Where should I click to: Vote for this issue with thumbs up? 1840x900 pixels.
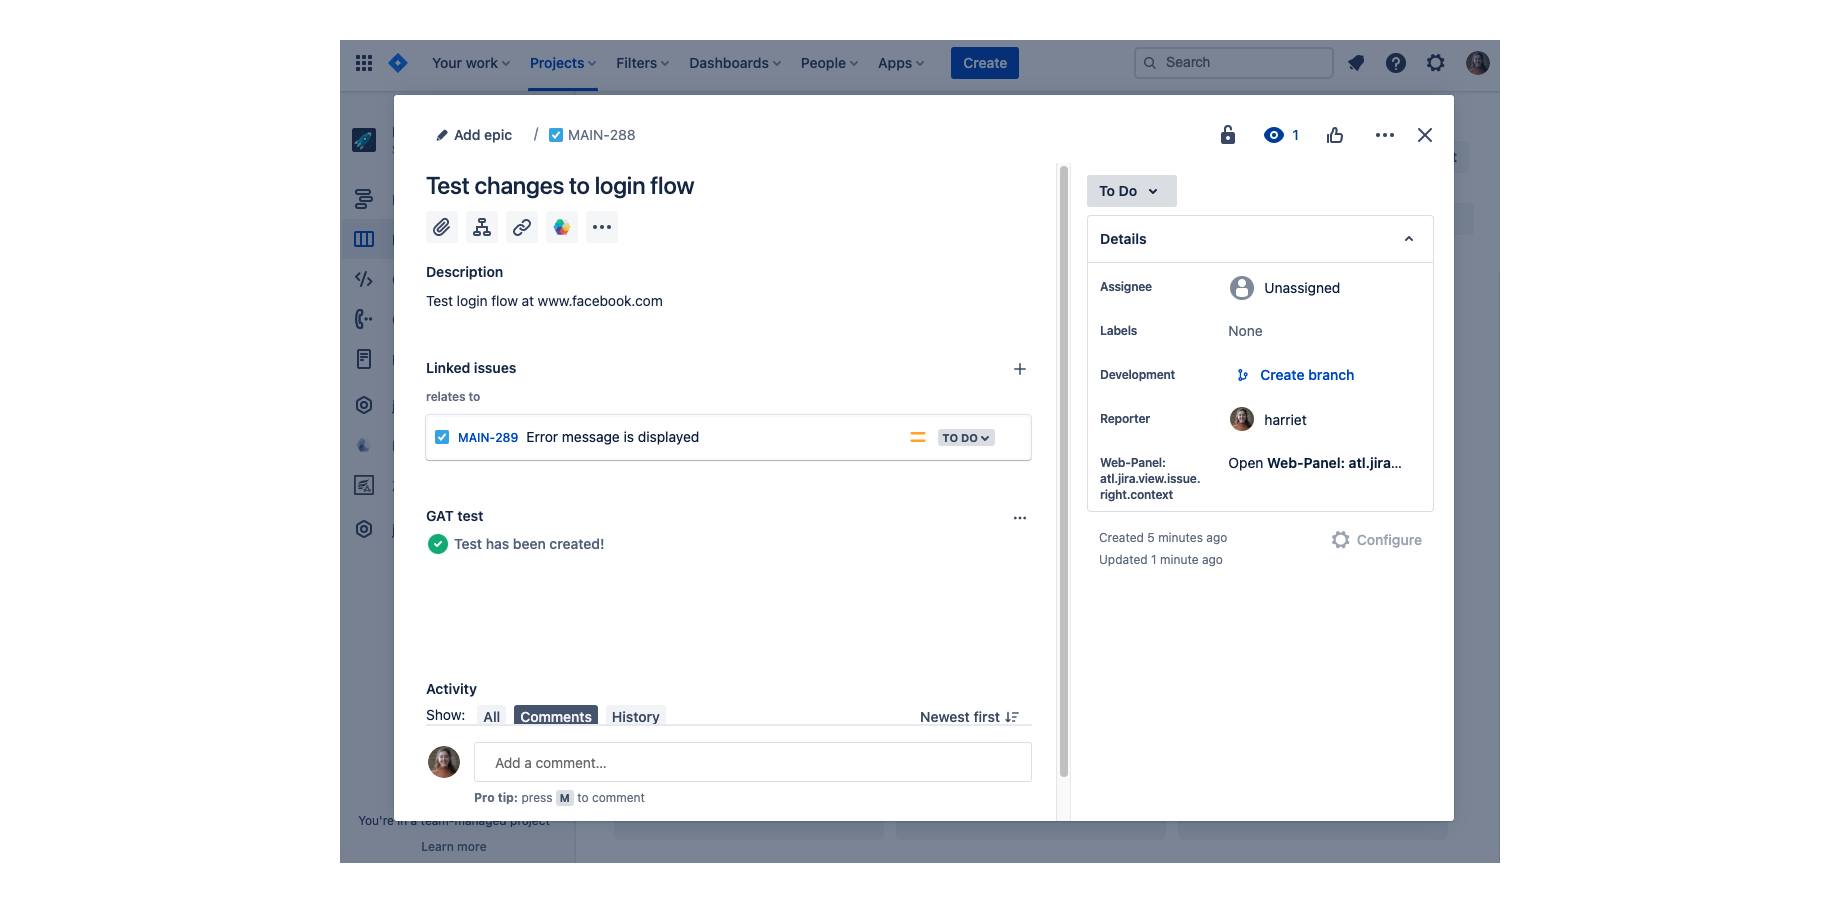[1335, 135]
